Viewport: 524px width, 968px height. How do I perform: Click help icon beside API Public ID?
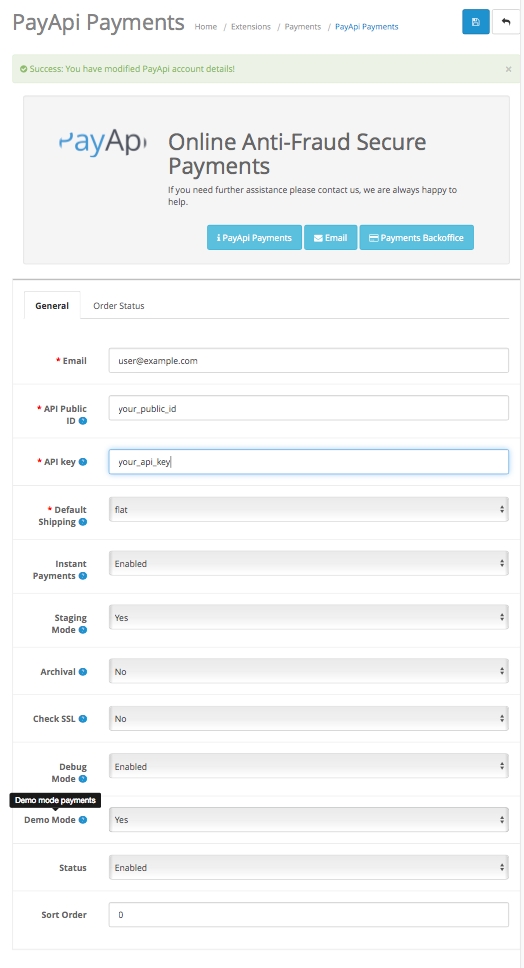point(83,421)
